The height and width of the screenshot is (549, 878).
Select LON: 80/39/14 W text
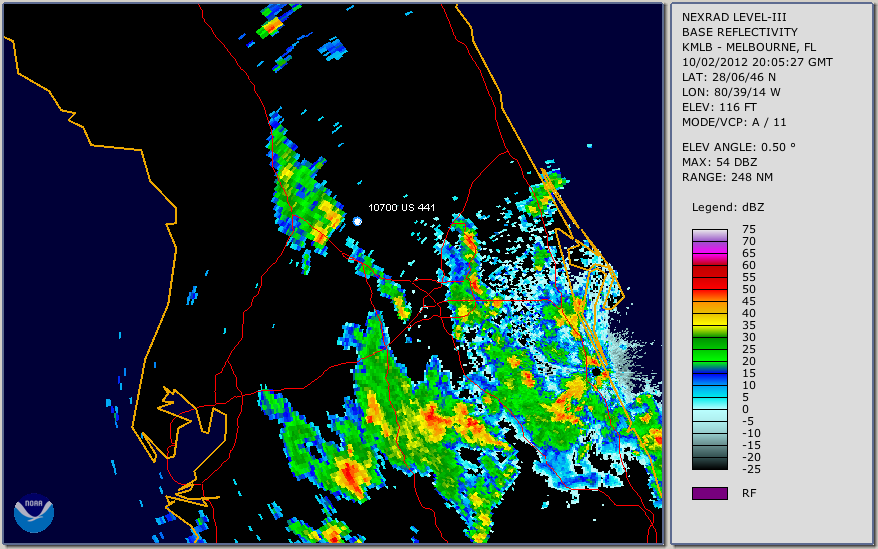click(731, 92)
